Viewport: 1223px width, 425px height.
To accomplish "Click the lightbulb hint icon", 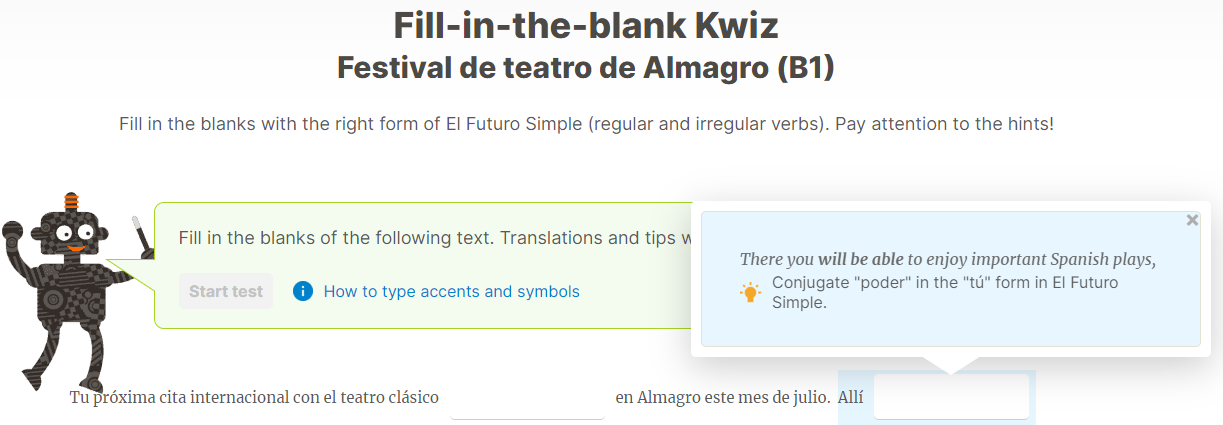I will (x=750, y=292).
